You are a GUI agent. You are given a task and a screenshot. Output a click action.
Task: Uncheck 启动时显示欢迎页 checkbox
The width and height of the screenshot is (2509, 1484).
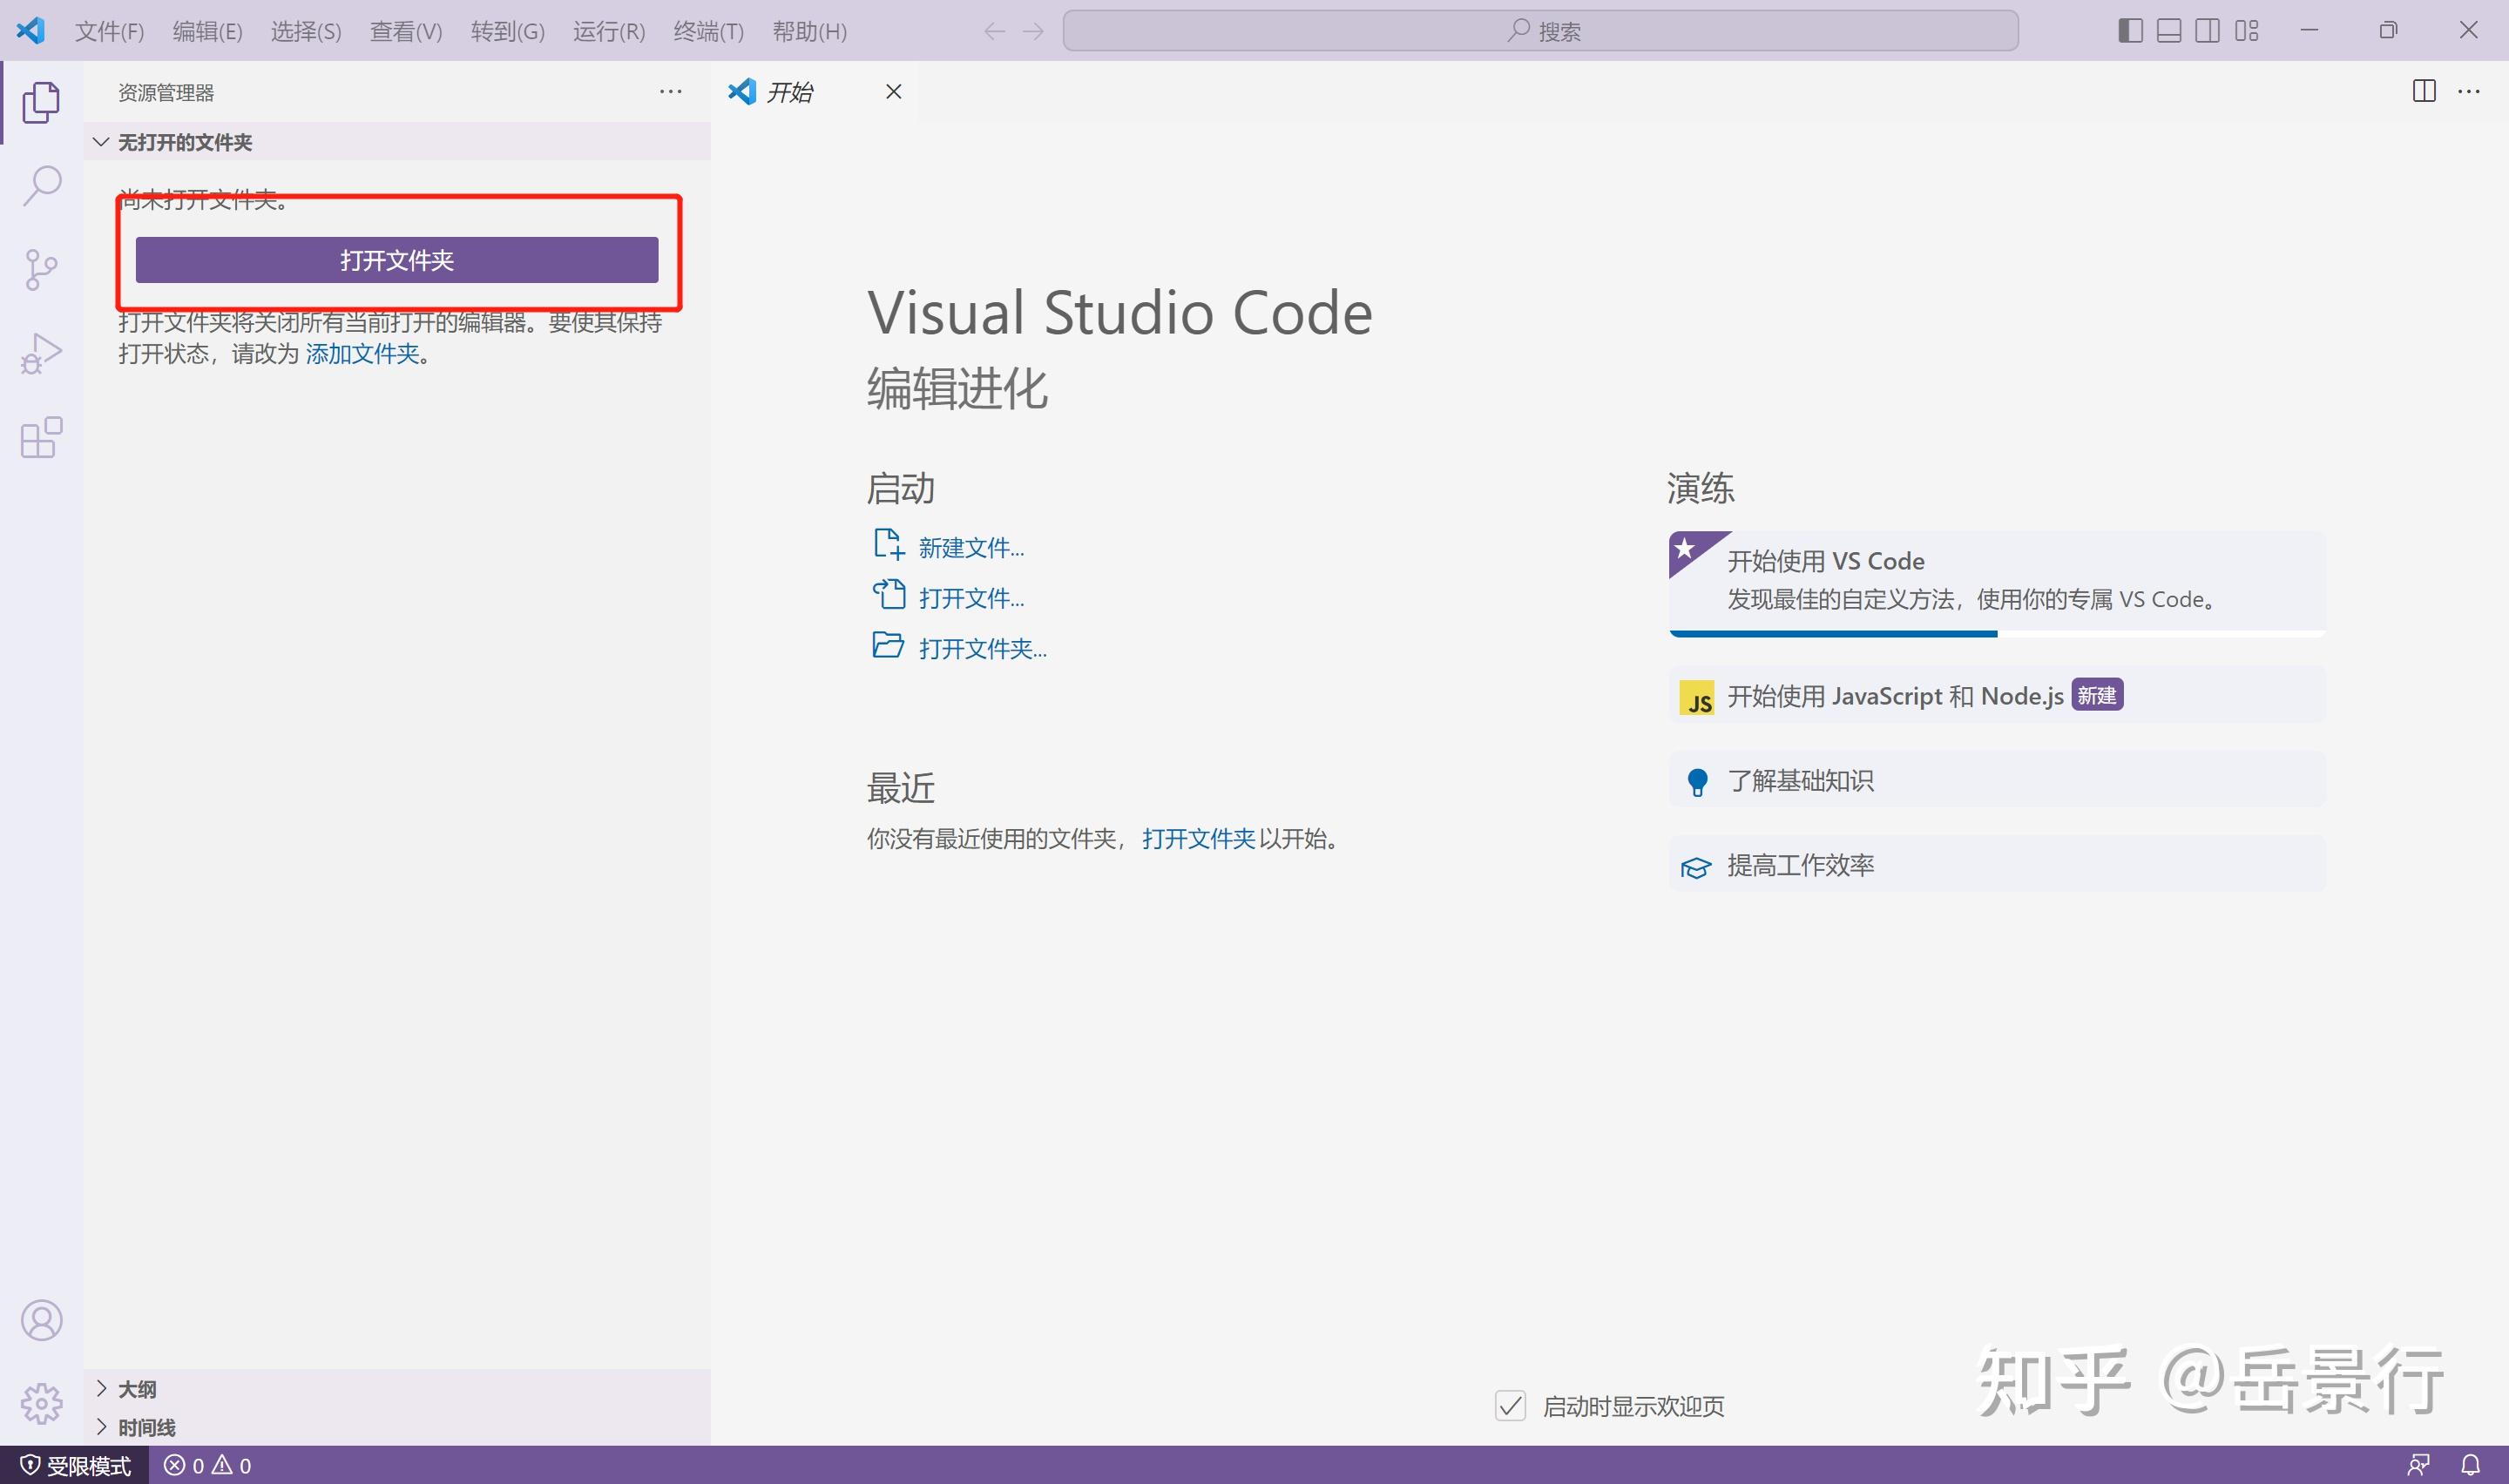coord(1510,1405)
